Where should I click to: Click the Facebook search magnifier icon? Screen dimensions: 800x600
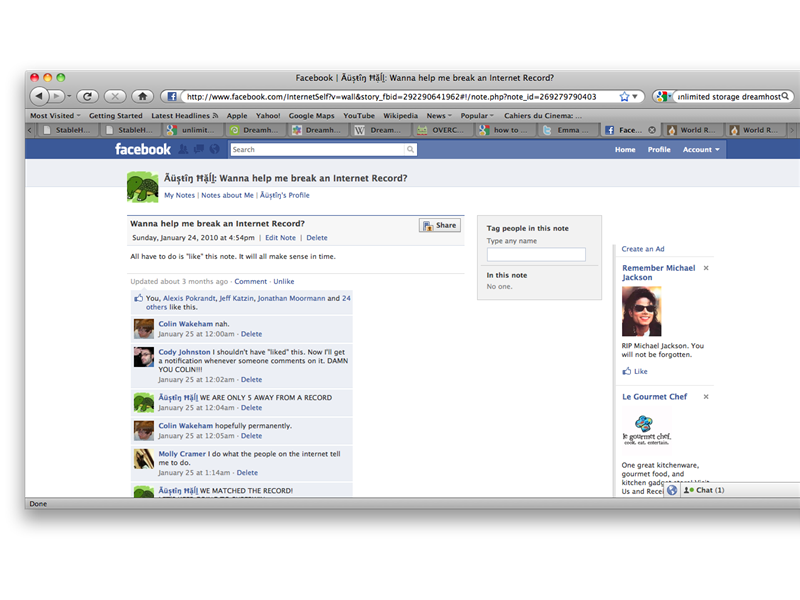410,149
